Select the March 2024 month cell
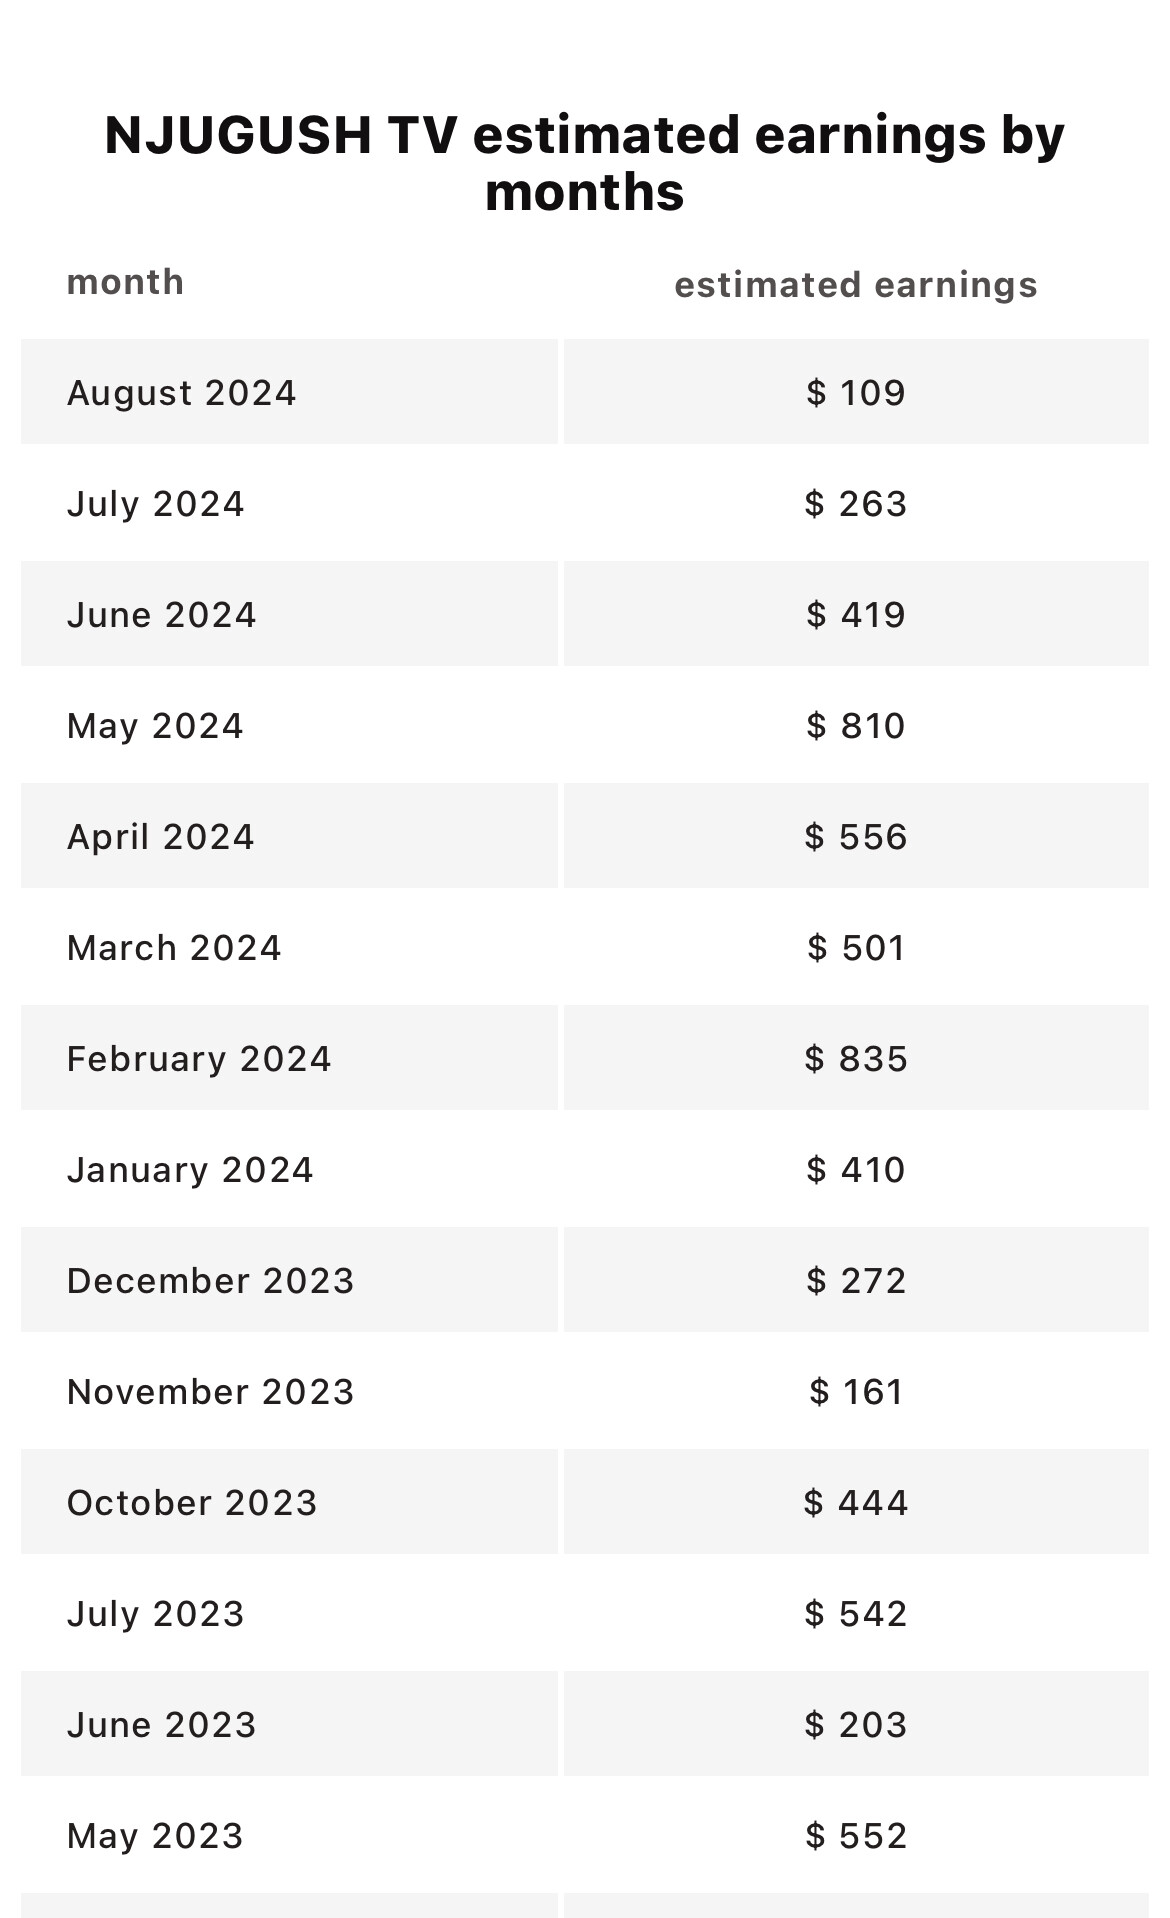1170x1918 pixels. pos(174,948)
